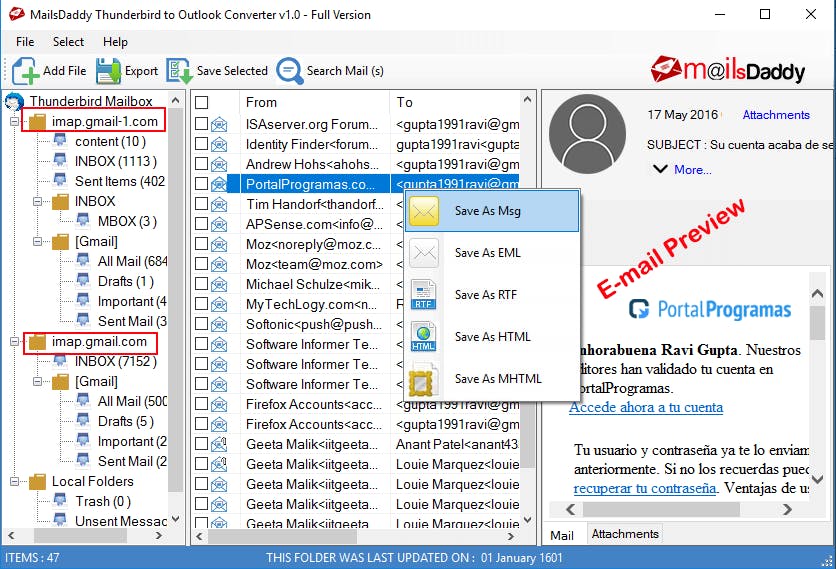Image resolution: width=836 pixels, height=569 pixels.
Task: Click the To column header
Action: click(x=455, y=102)
